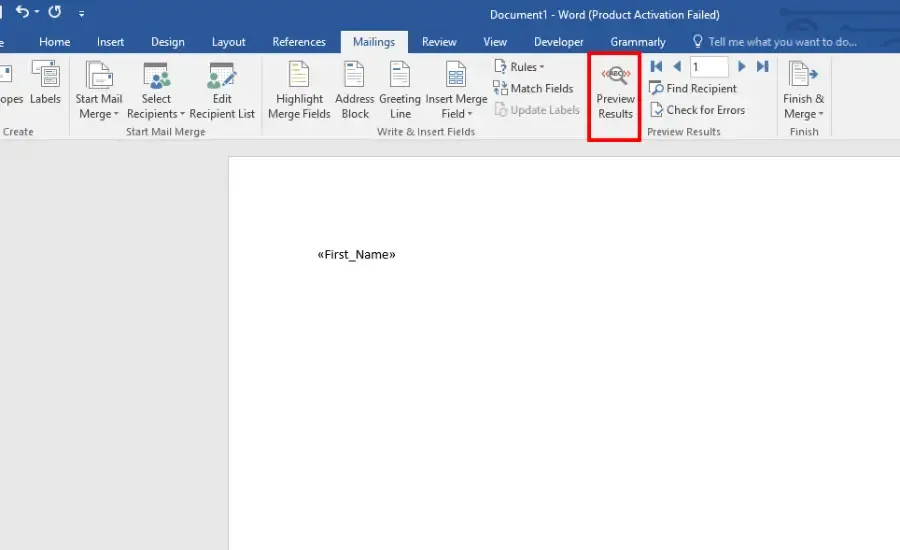Open the Select Recipients dropdown

pyautogui.click(x=156, y=90)
